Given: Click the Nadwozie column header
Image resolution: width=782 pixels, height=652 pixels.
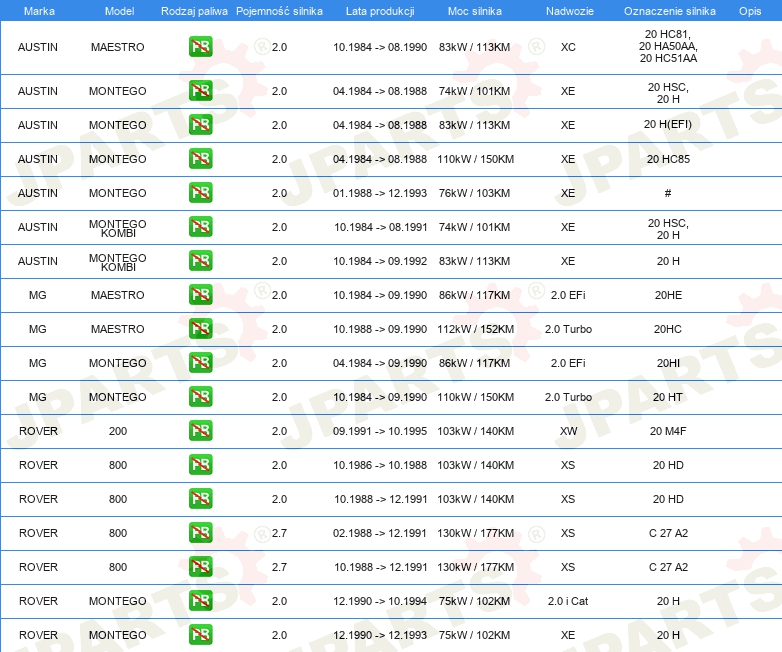Looking at the screenshot, I should 570,11.
